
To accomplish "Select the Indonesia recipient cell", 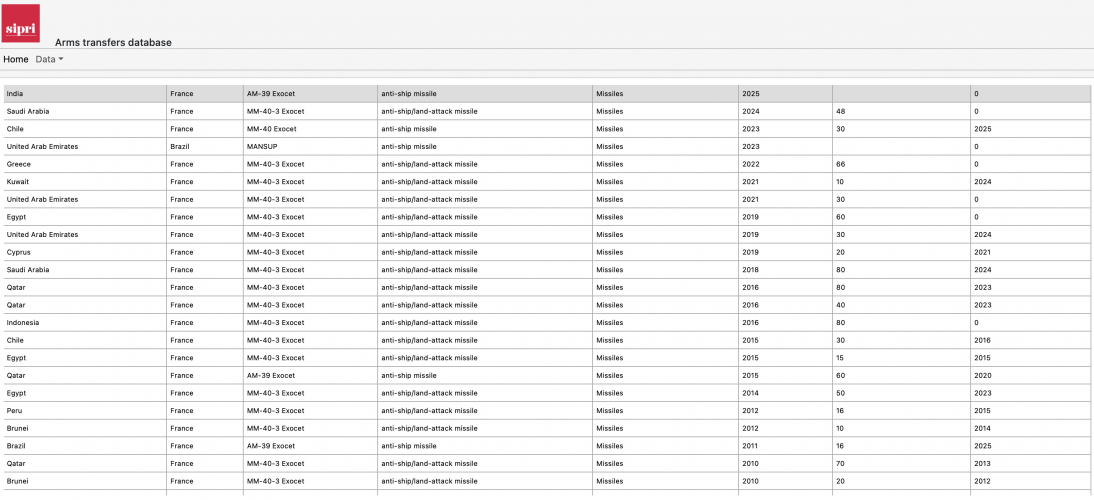I will 85,323.
